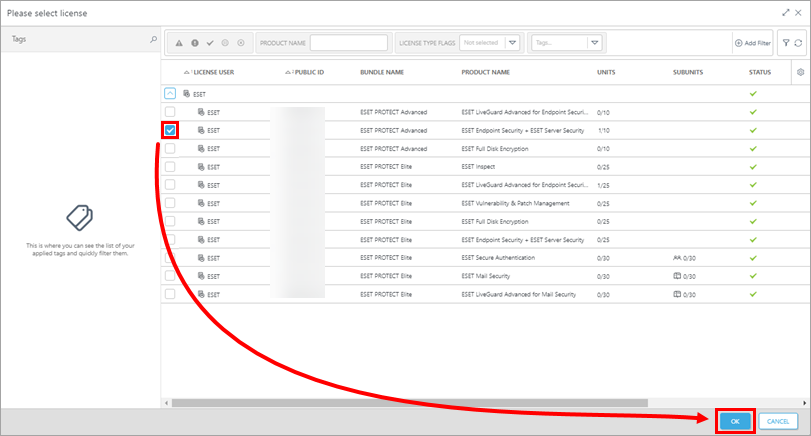Tick the Vulnerability & Patch Management checkbox
The width and height of the screenshot is (811, 436).
coord(170,203)
